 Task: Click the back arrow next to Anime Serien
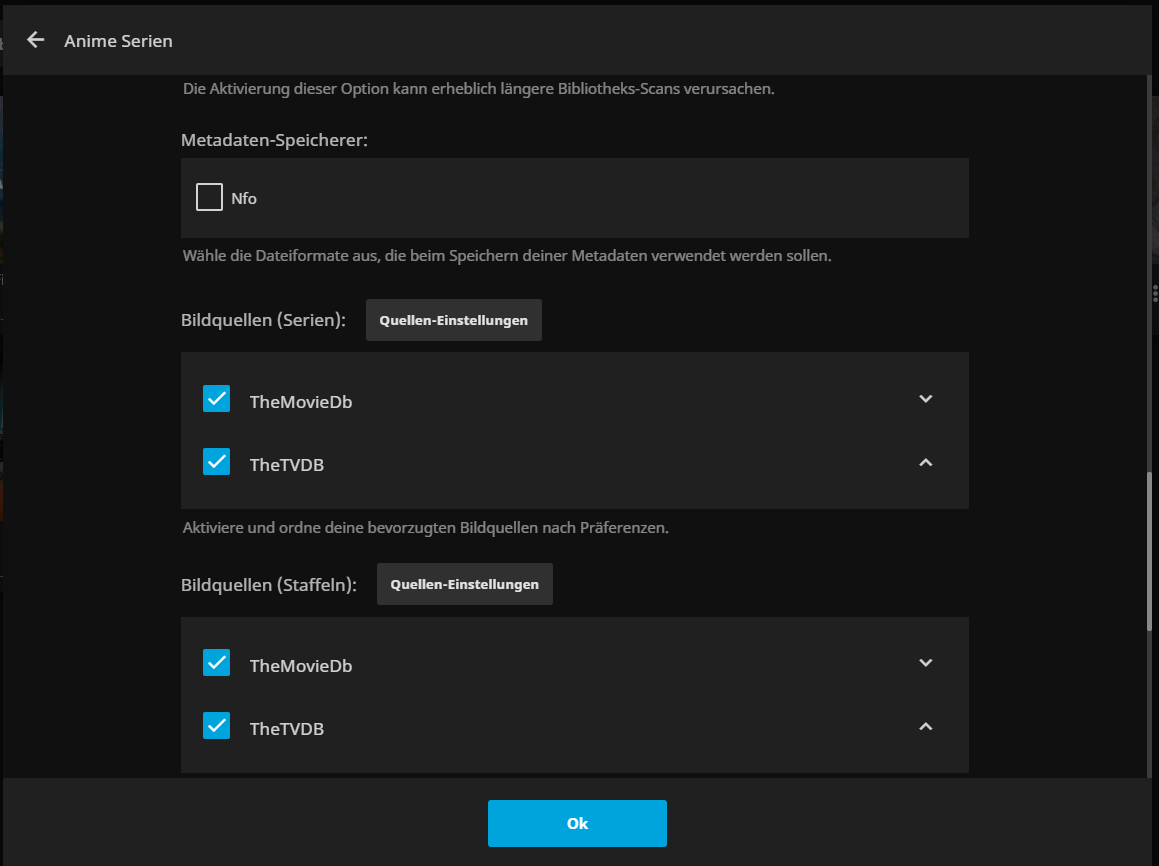pyautogui.click(x=36, y=40)
